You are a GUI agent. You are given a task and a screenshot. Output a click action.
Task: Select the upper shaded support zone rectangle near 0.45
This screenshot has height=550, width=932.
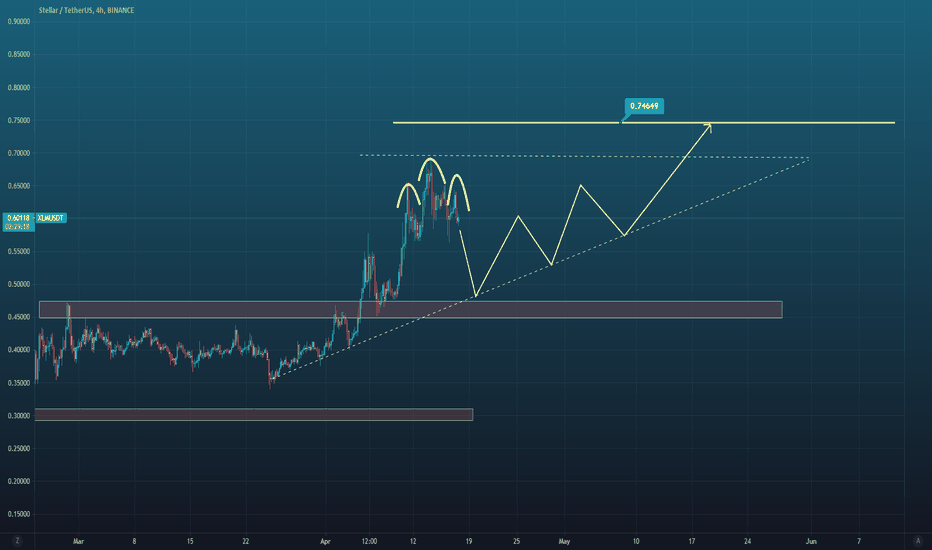(411, 310)
